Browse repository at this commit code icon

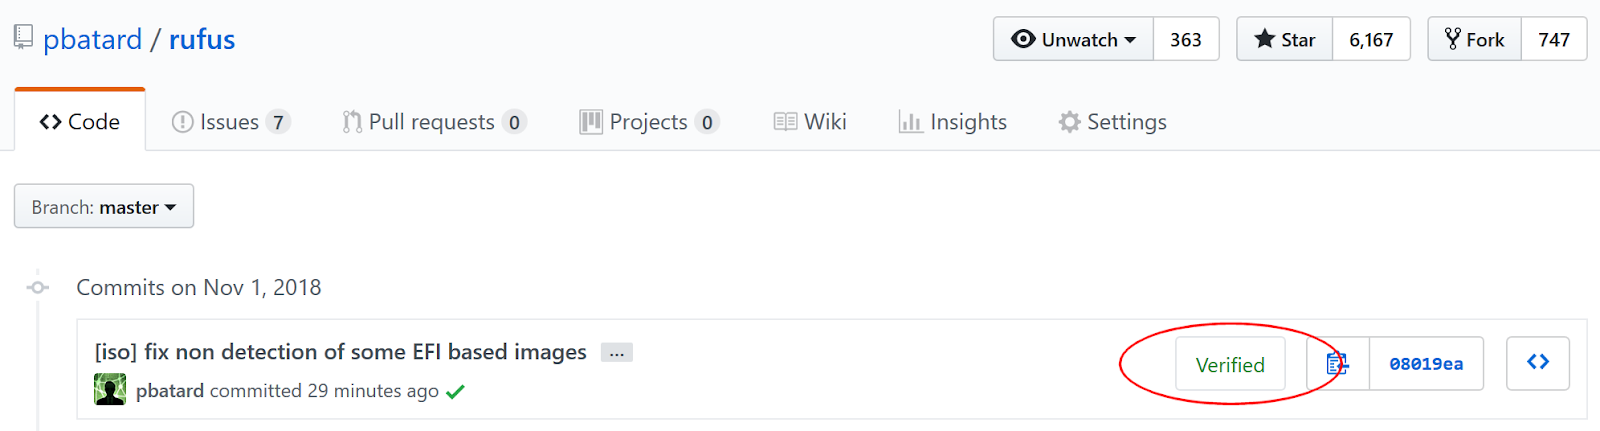pos(1538,363)
